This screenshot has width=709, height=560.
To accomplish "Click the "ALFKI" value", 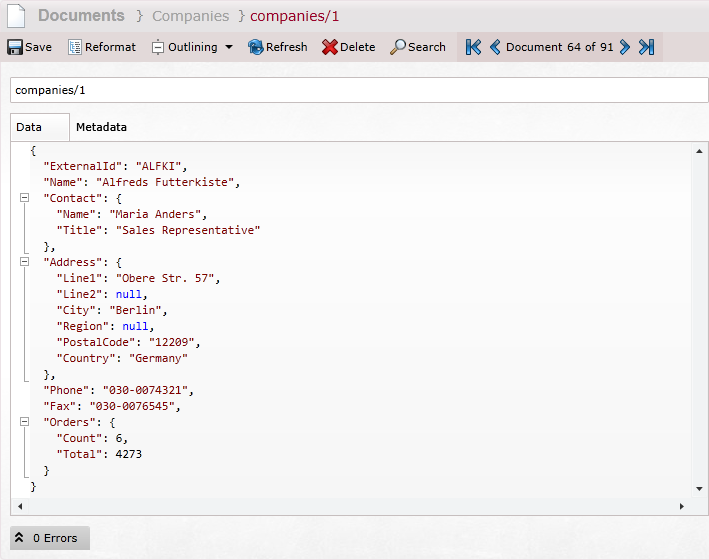I will click(158, 166).
